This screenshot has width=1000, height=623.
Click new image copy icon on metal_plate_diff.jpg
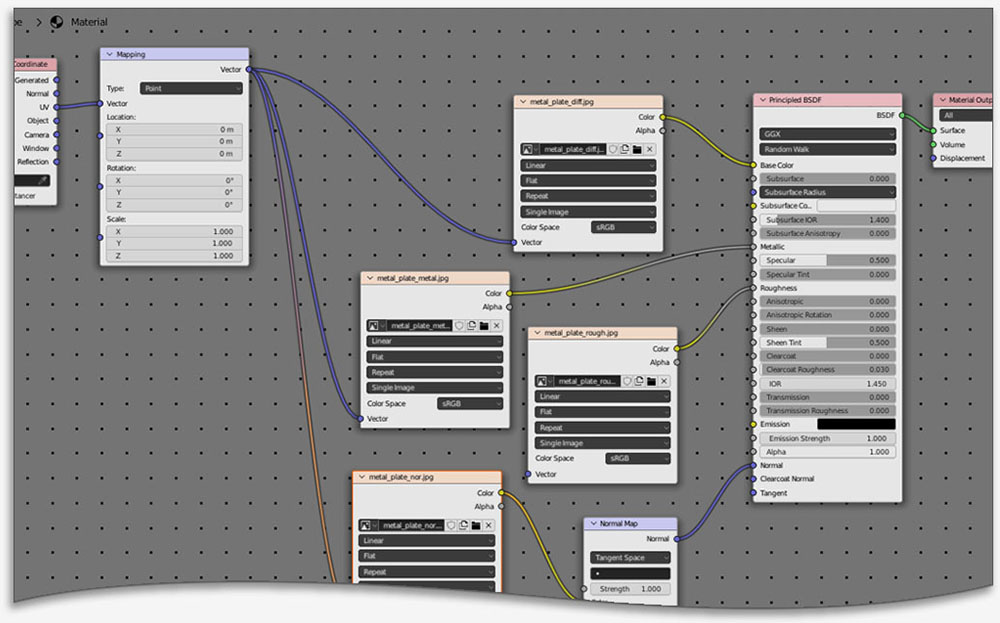pyautogui.click(x=625, y=149)
